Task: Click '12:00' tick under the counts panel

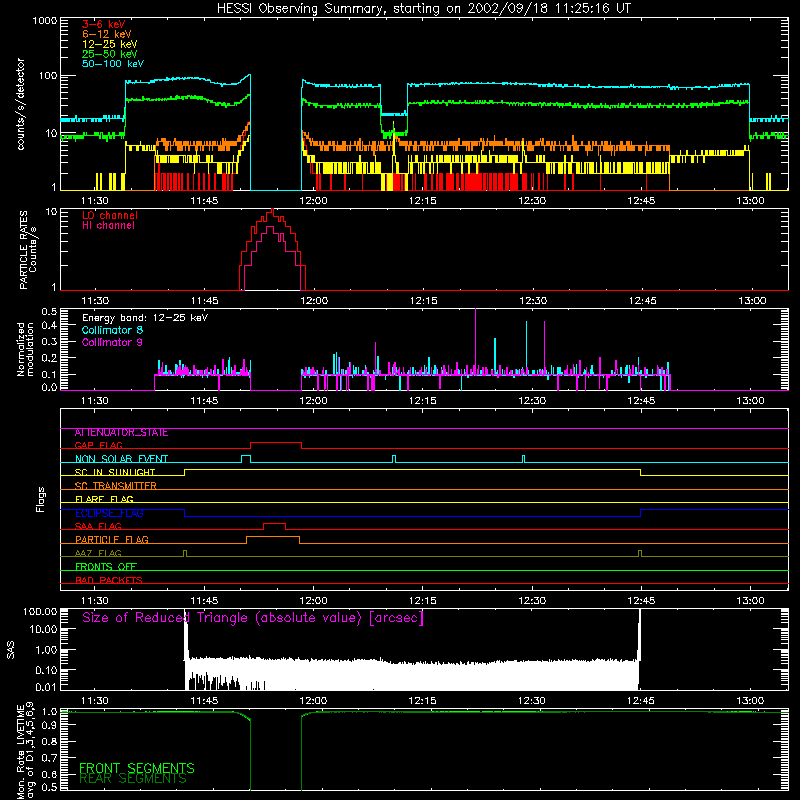Action: [x=313, y=201]
